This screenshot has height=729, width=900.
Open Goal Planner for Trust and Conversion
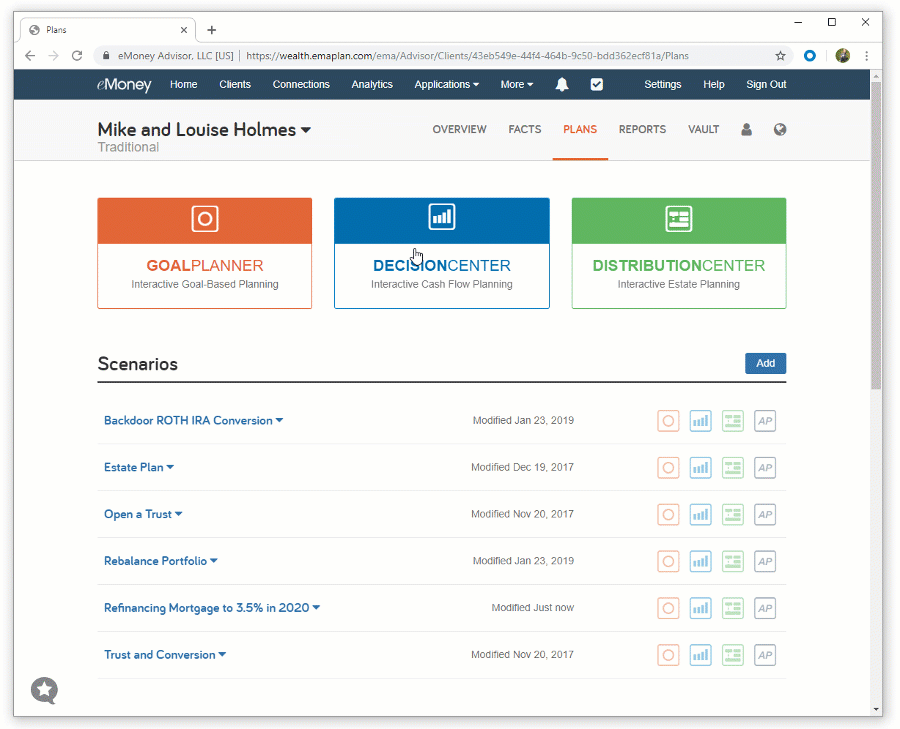(668, 655)
